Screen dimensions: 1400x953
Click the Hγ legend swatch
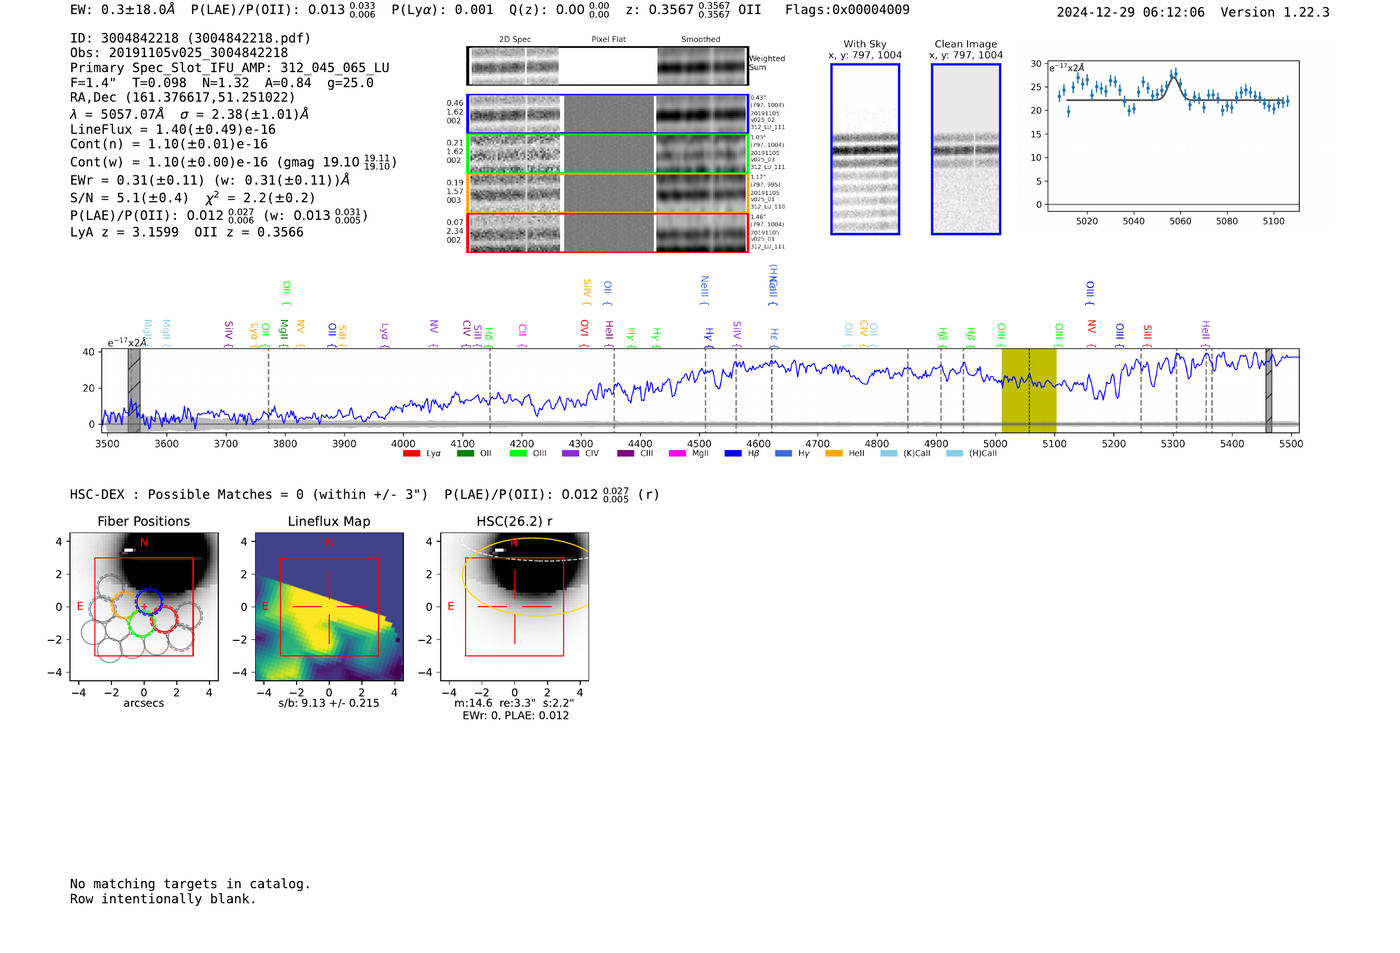783,454
